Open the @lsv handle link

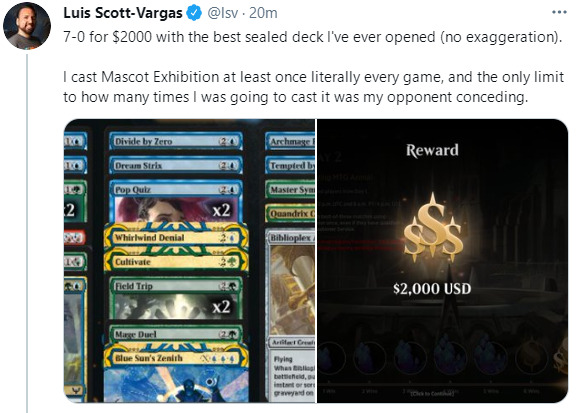223,13
